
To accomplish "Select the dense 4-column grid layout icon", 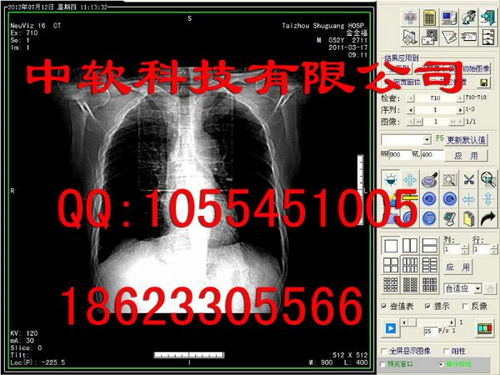I will coord(410,285).
